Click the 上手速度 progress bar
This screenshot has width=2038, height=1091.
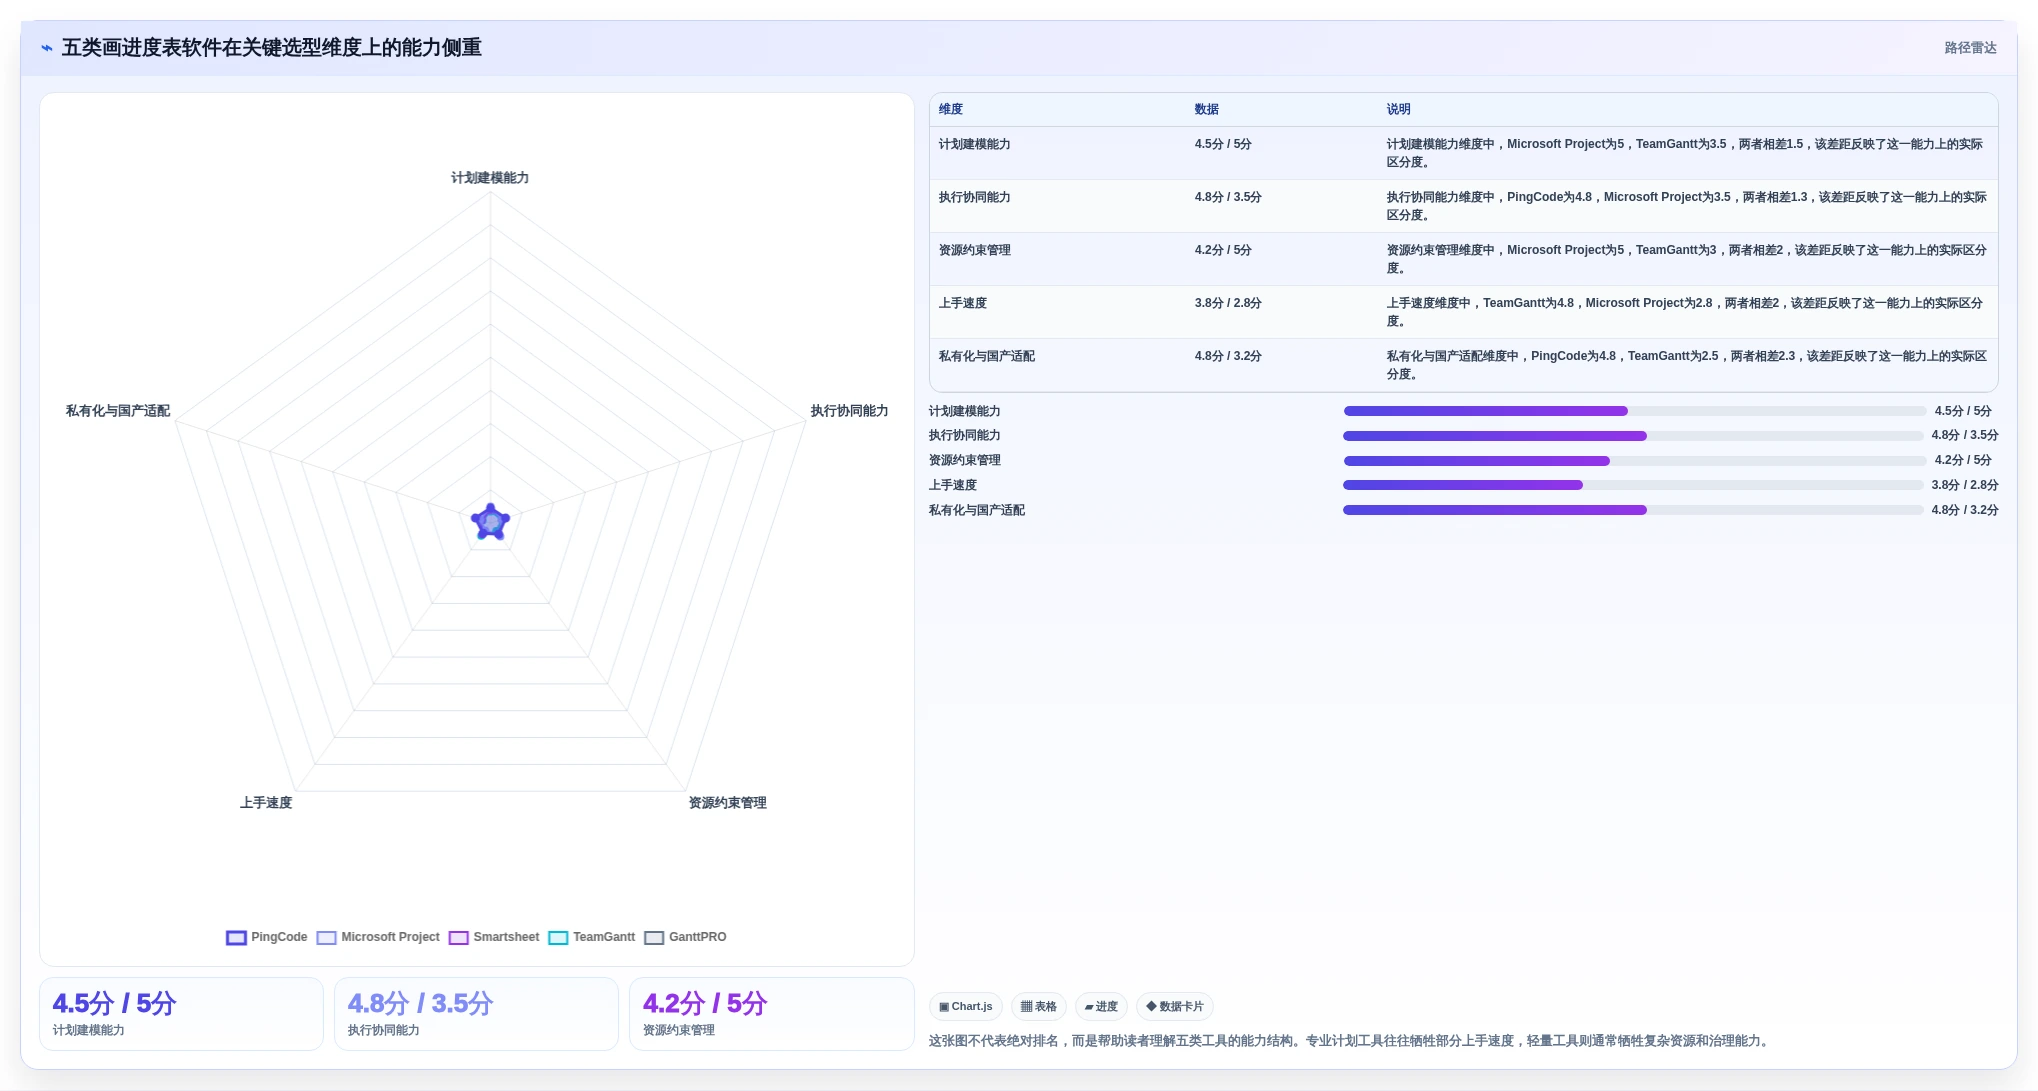1633,485
